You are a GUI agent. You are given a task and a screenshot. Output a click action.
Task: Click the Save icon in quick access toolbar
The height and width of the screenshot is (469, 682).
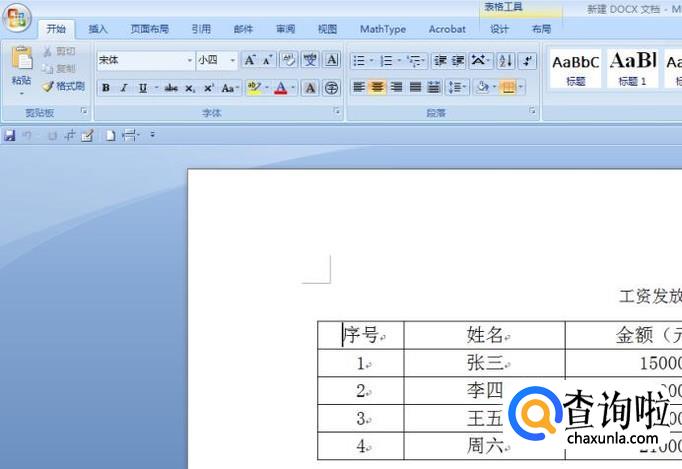[x=10, y=136]
